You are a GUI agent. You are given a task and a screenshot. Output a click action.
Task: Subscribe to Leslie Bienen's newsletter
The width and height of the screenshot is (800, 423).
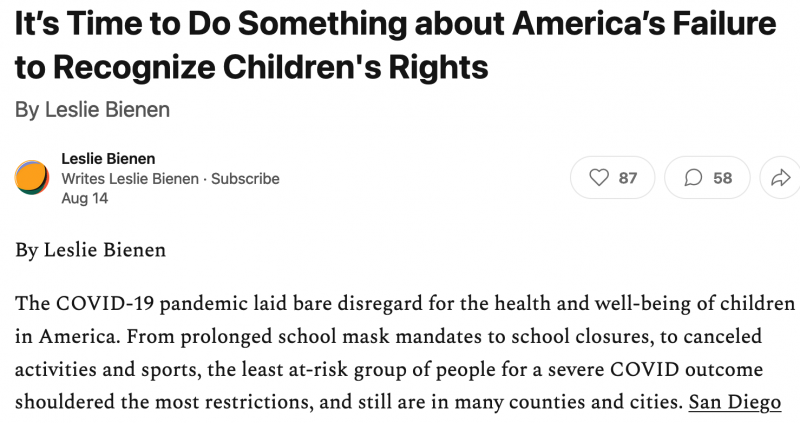click(245, 179)
